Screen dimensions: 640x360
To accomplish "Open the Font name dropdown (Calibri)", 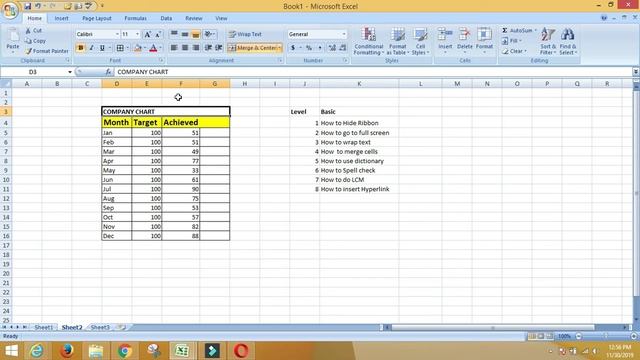I will [117, 34].
